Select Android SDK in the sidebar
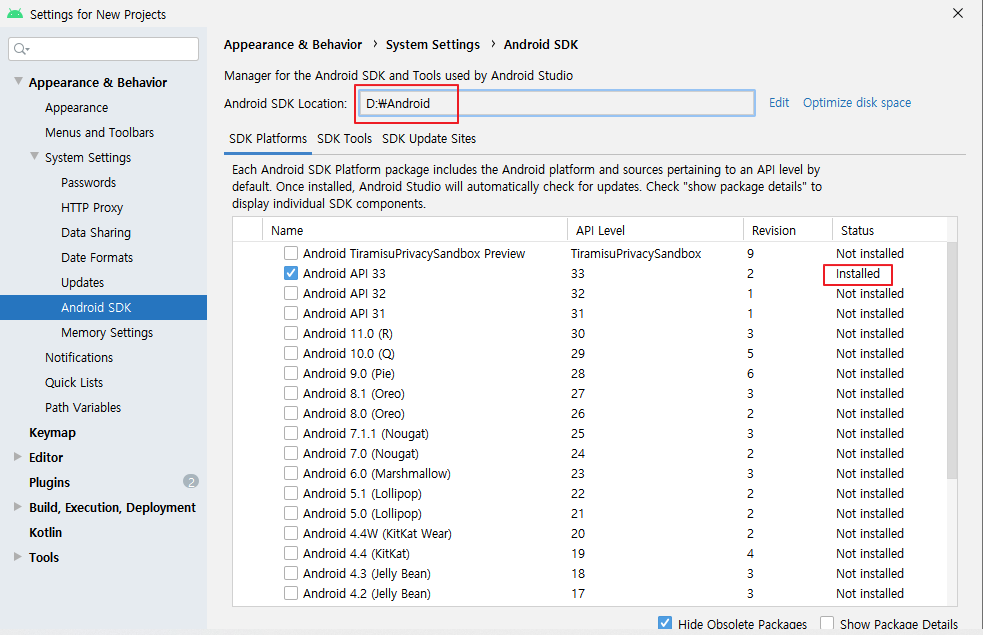This screenshot has width=983, height=635. (x=103, y=308)
